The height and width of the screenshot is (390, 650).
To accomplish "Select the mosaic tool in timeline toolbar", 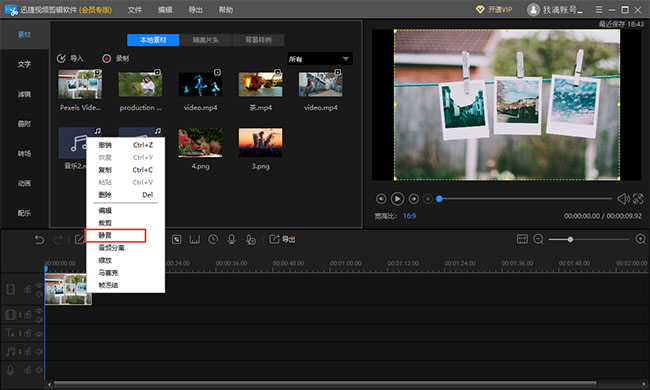I will click(177, 240).
